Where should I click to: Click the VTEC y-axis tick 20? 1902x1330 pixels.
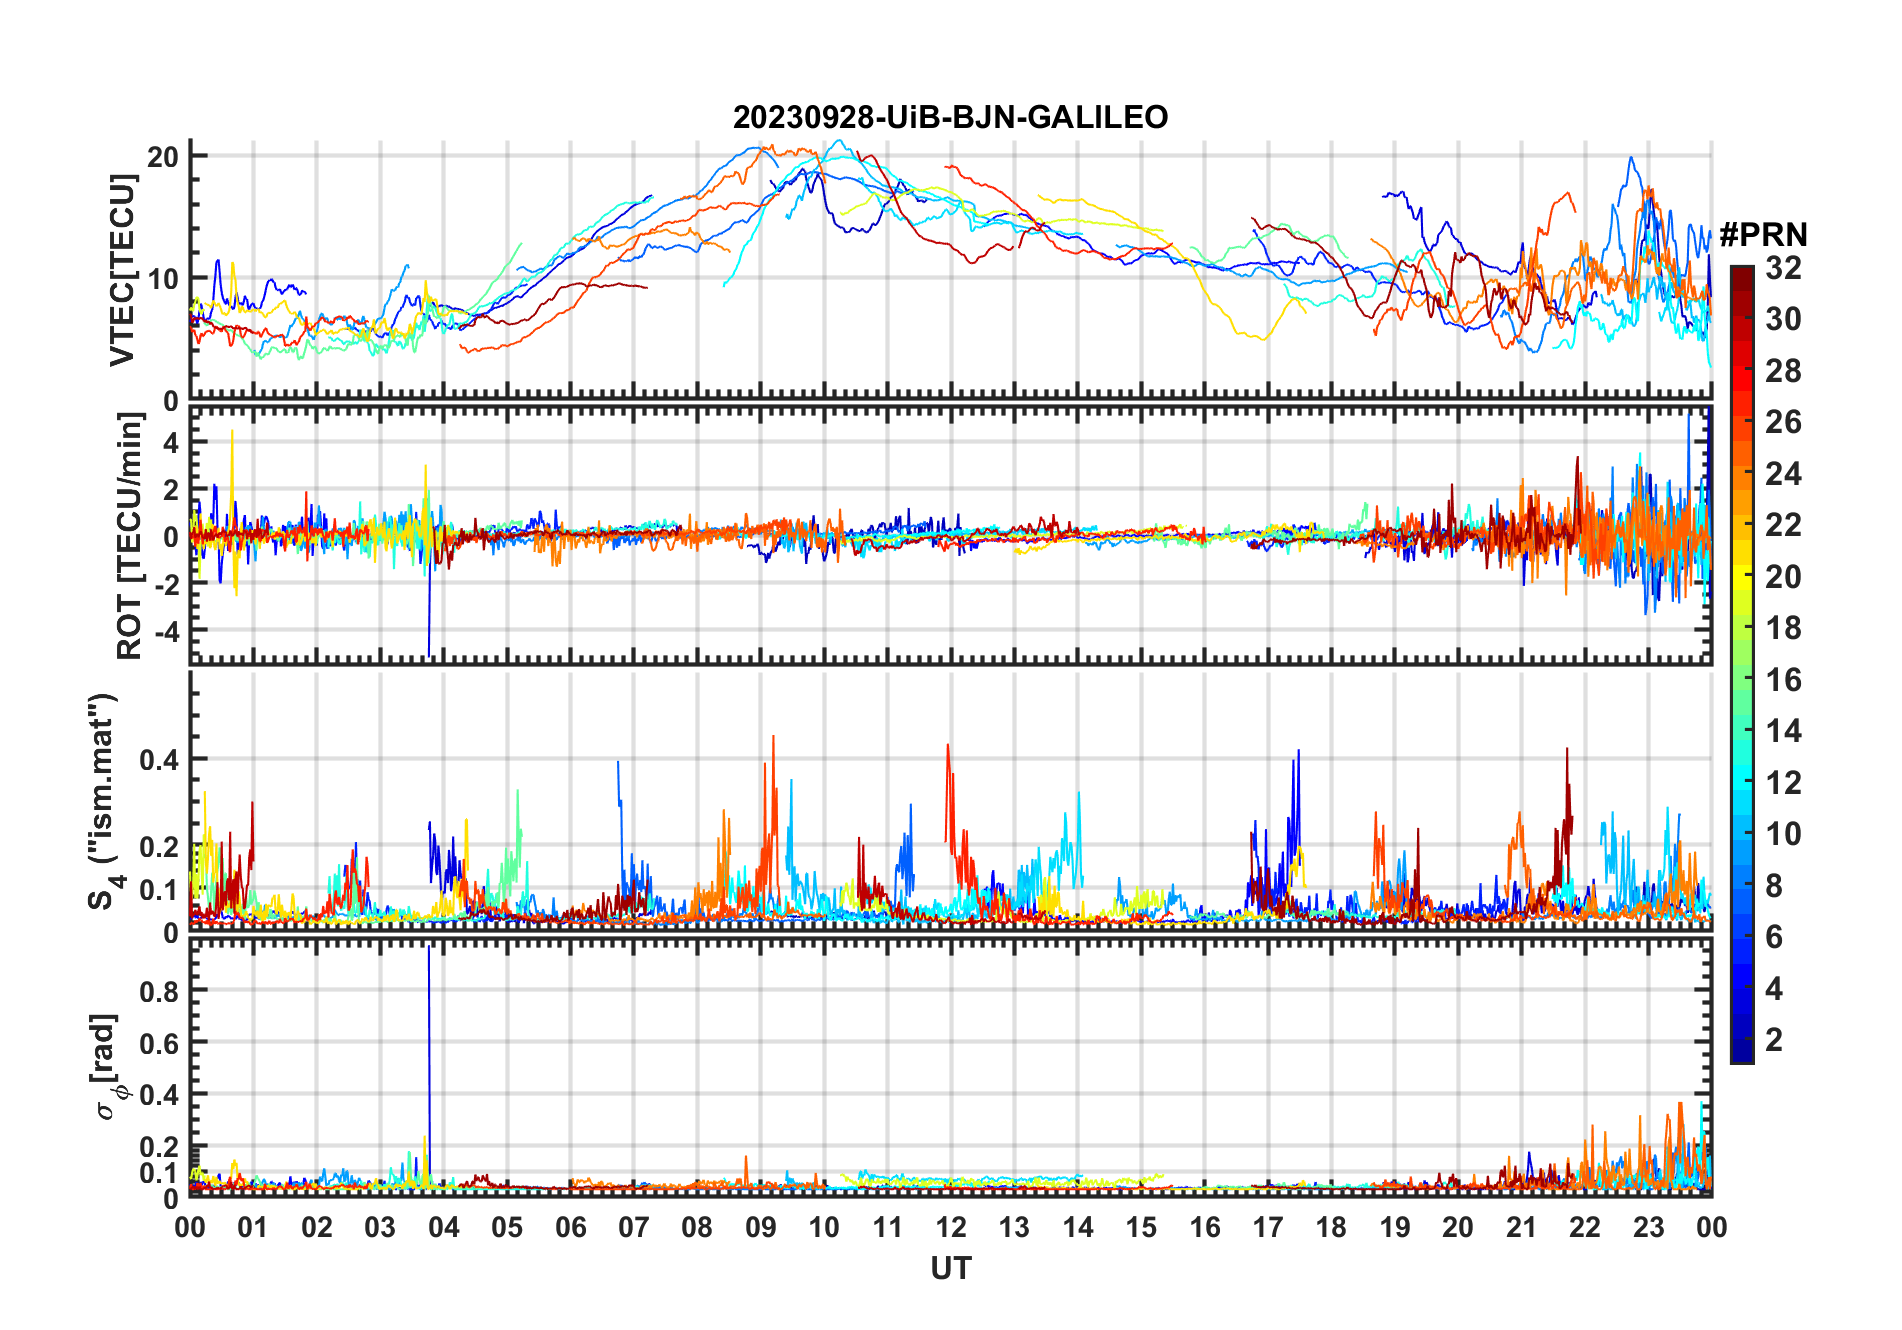[x=163, y=156]
